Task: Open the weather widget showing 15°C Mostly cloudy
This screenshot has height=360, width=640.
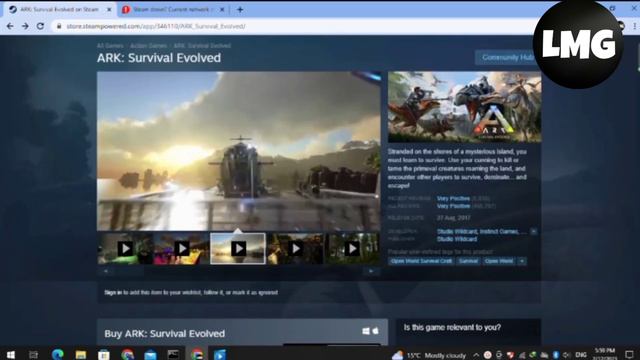Action: point(429,356)
